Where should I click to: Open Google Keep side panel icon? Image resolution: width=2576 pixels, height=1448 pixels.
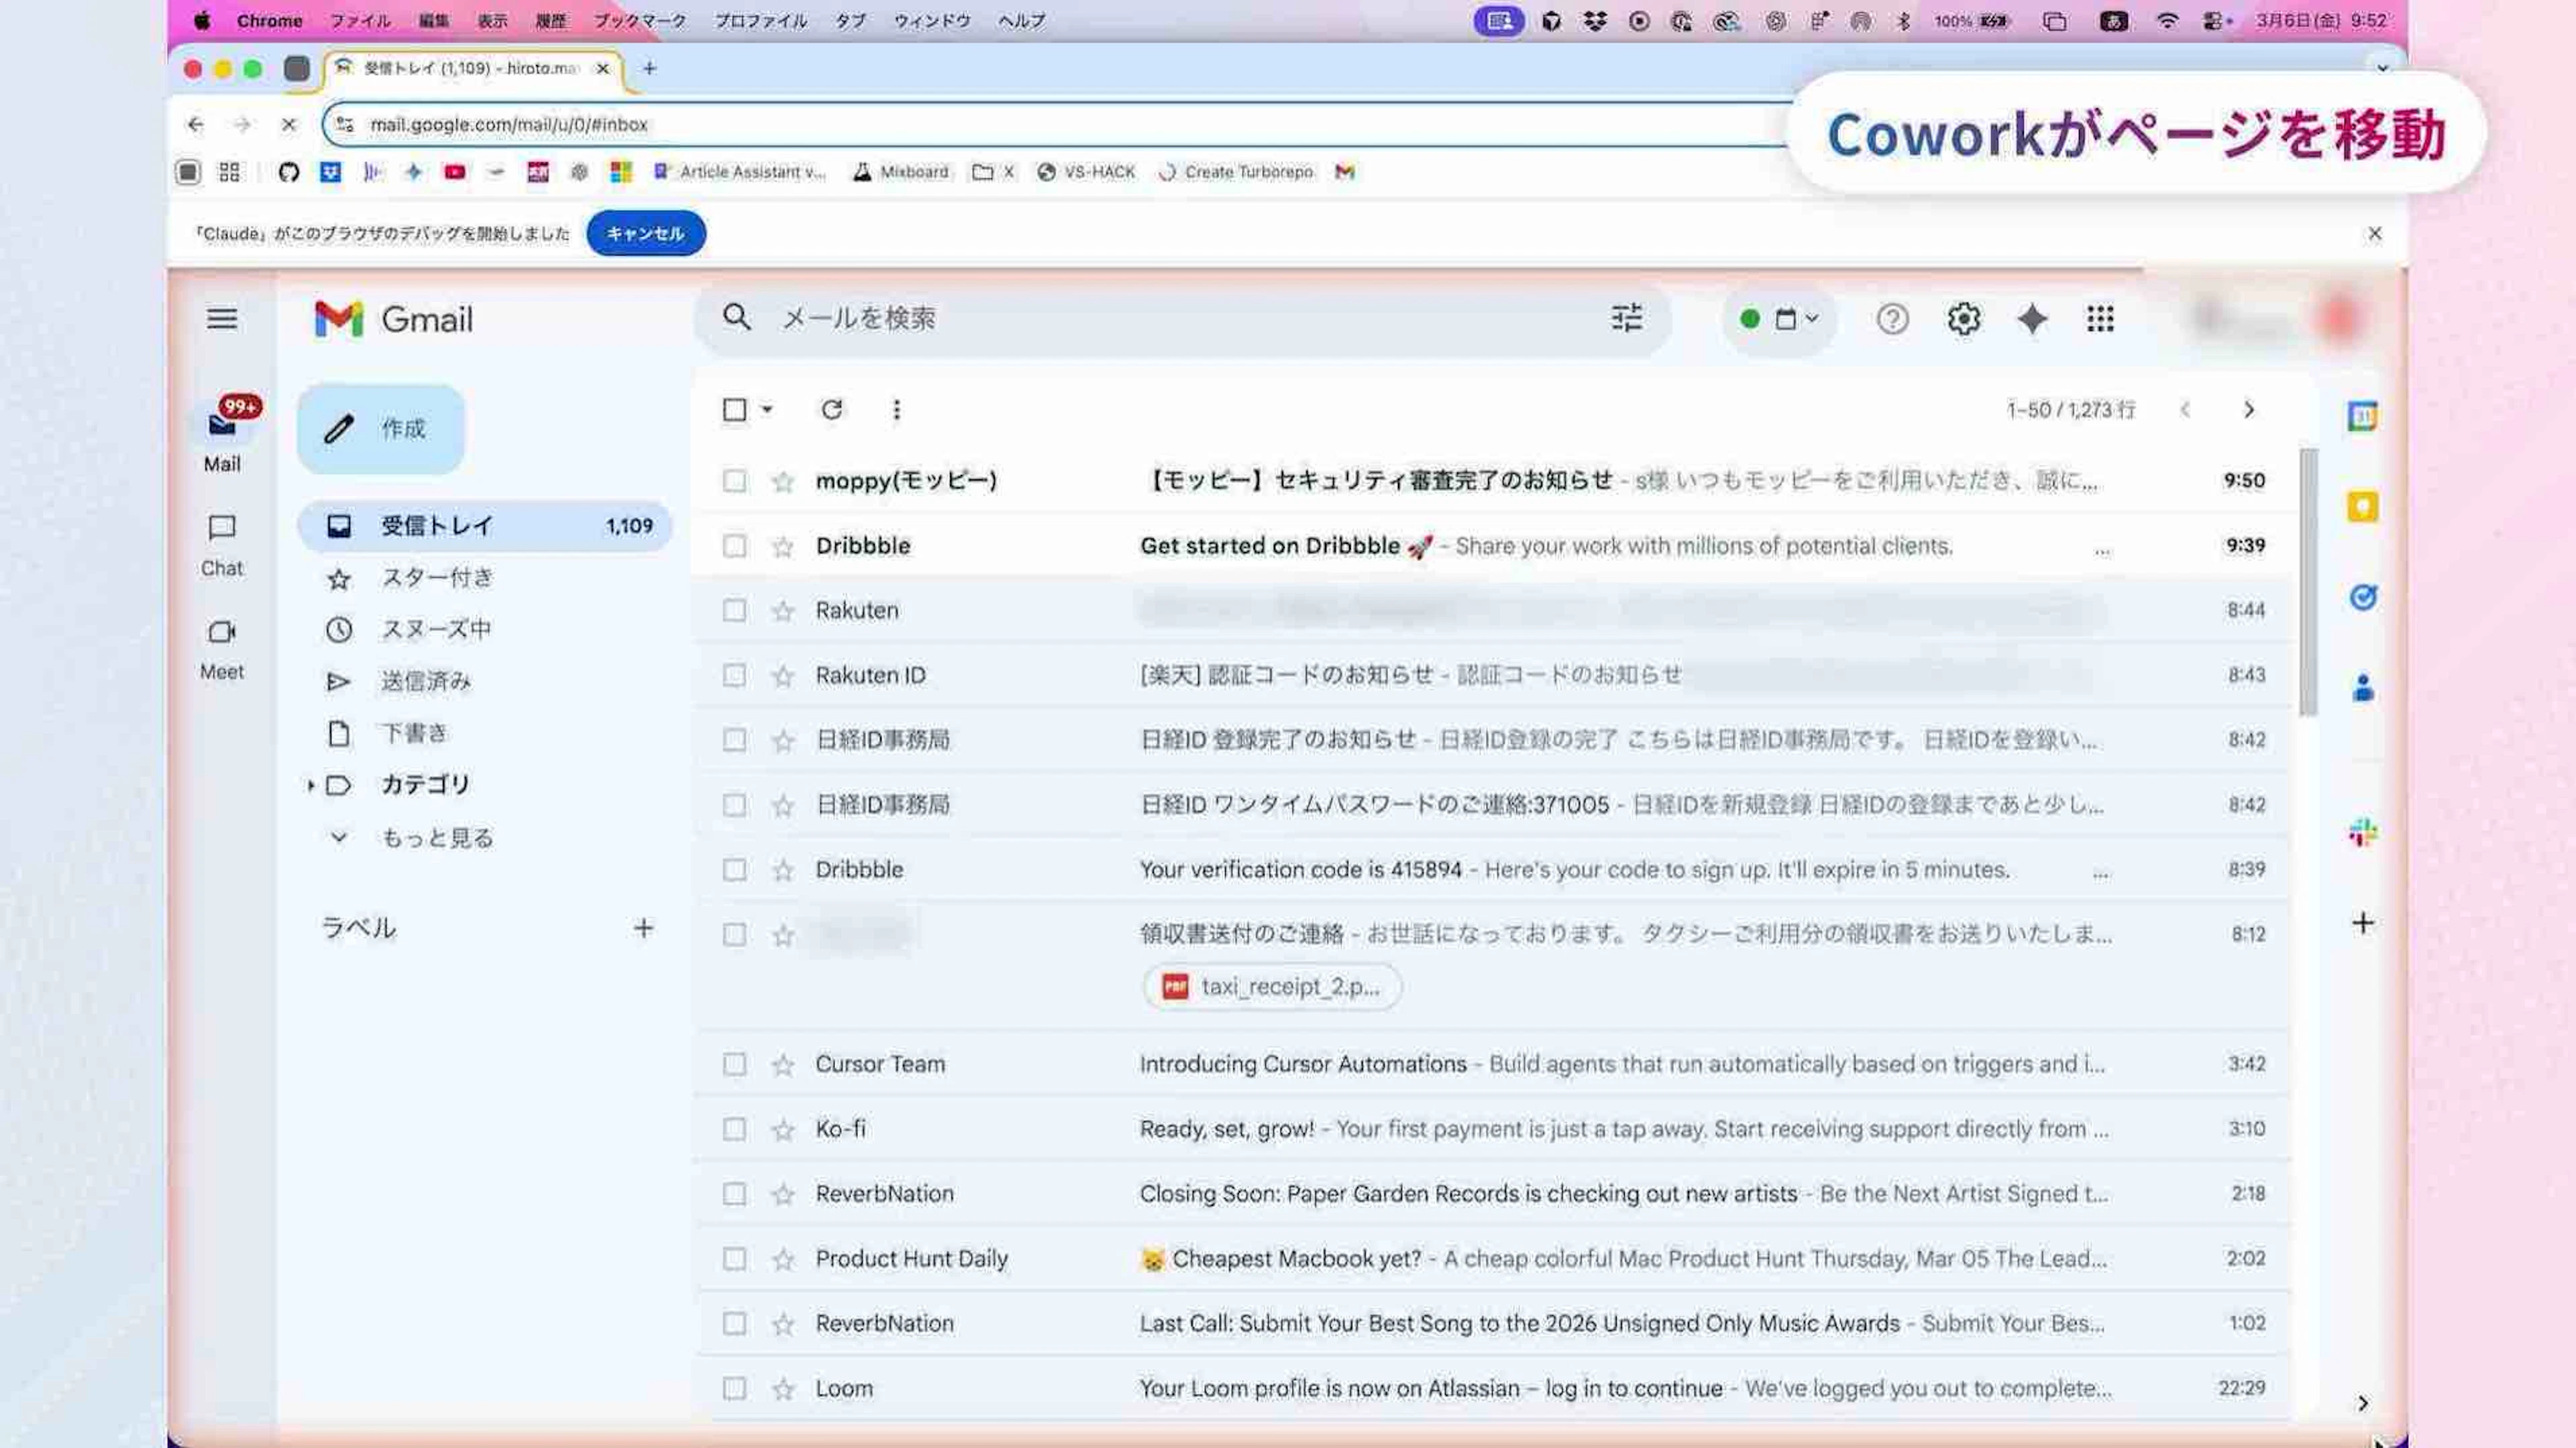click(x=2362, y=507)
